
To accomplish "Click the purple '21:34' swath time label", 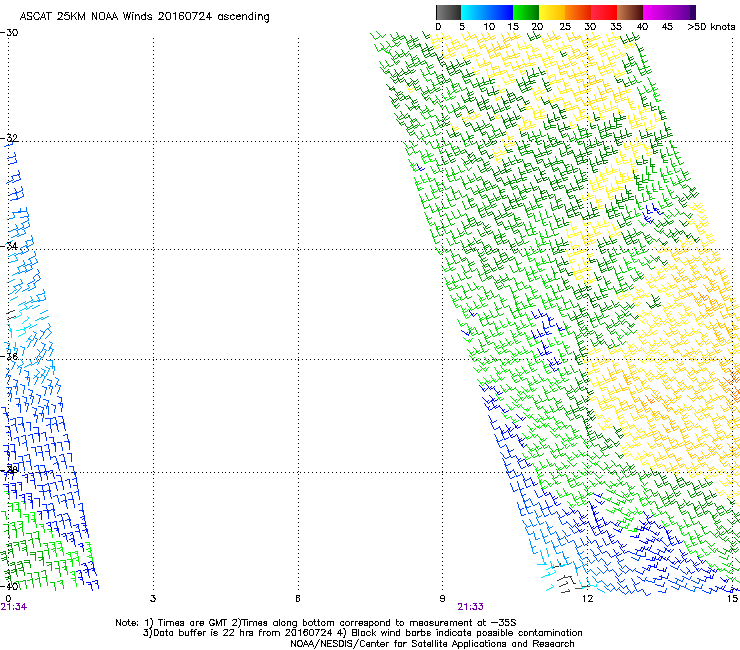I will coord(14,607).
